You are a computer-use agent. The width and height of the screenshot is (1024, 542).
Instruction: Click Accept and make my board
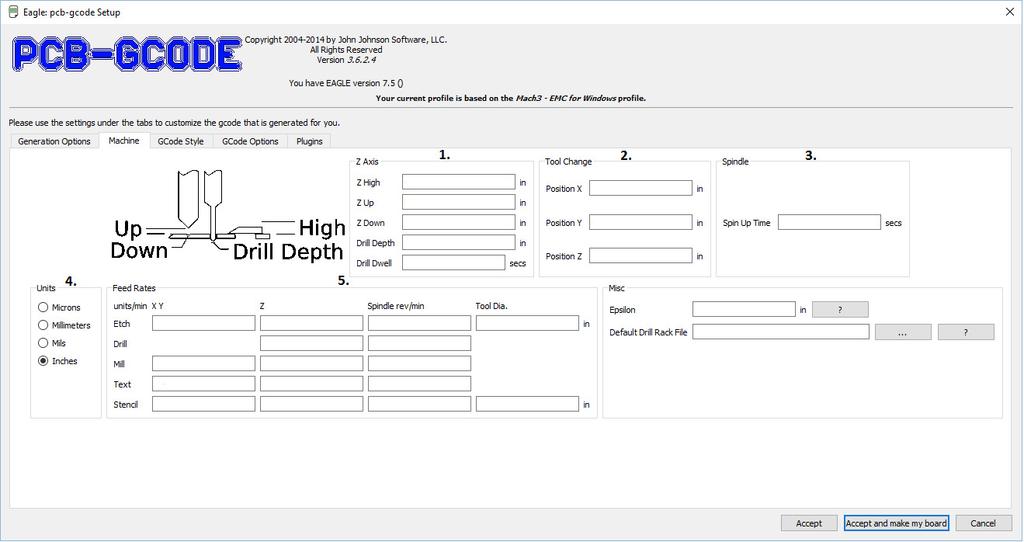click(x=896, y=523)
